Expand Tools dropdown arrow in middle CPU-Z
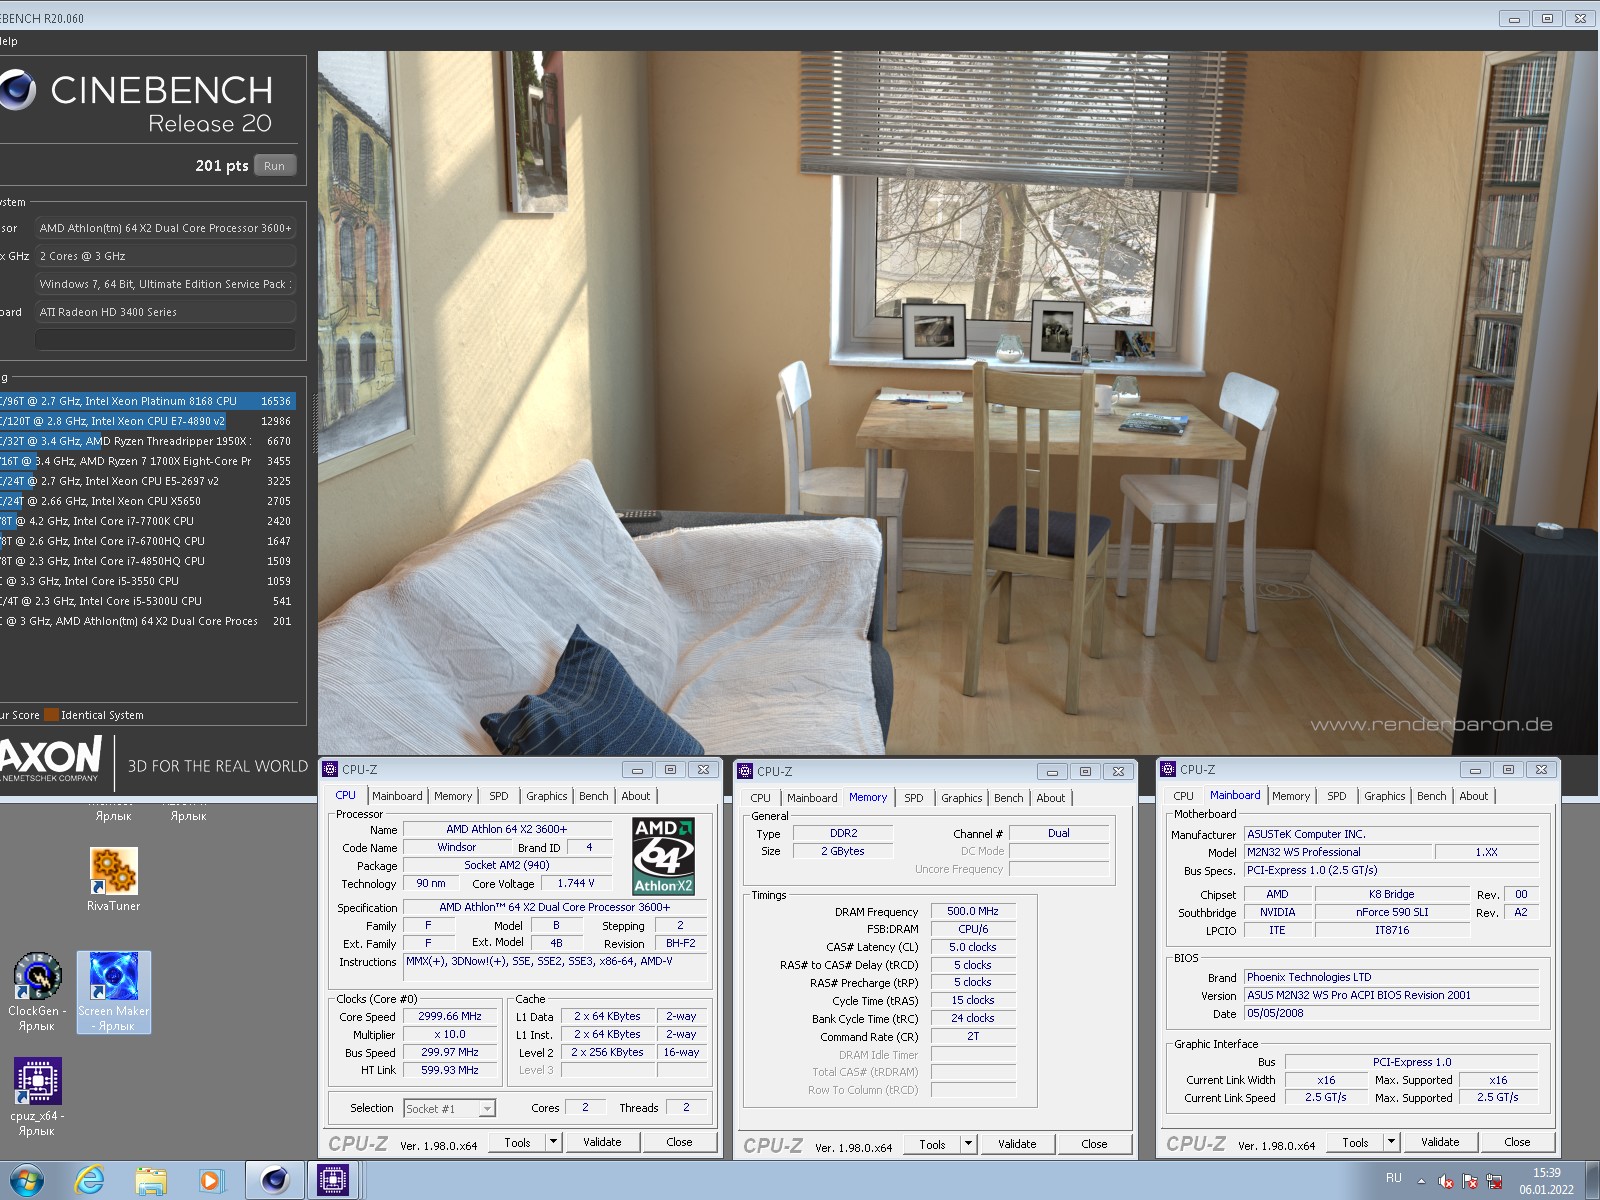This screenshot has height=1200, width=1600. click(x=968, y=1144)
